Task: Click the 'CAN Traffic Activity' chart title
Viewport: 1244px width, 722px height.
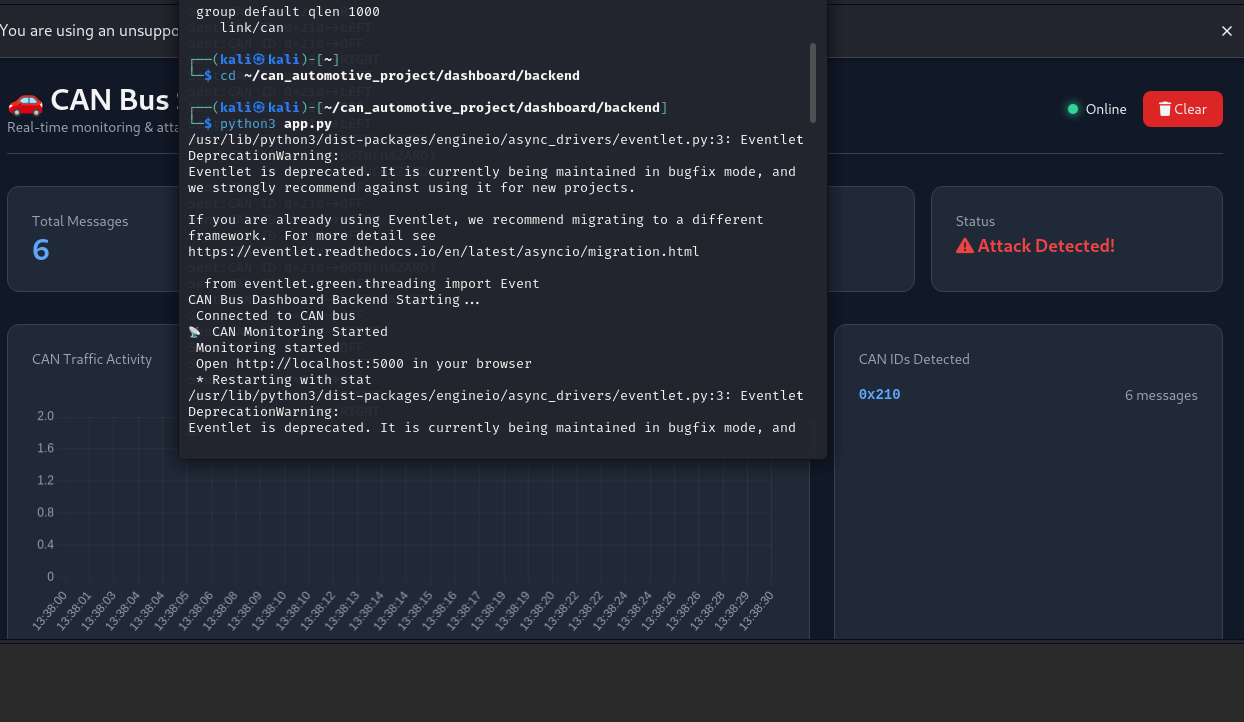Action: pyautogui.click(x=92, y=359)
